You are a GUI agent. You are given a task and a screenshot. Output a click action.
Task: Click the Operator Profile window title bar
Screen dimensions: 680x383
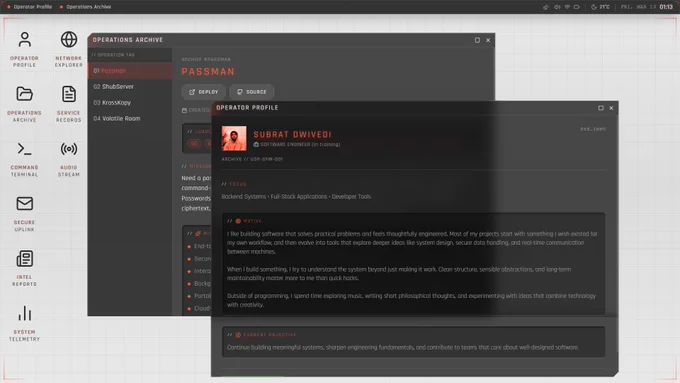pyautogui.click(x=414, y=108)
